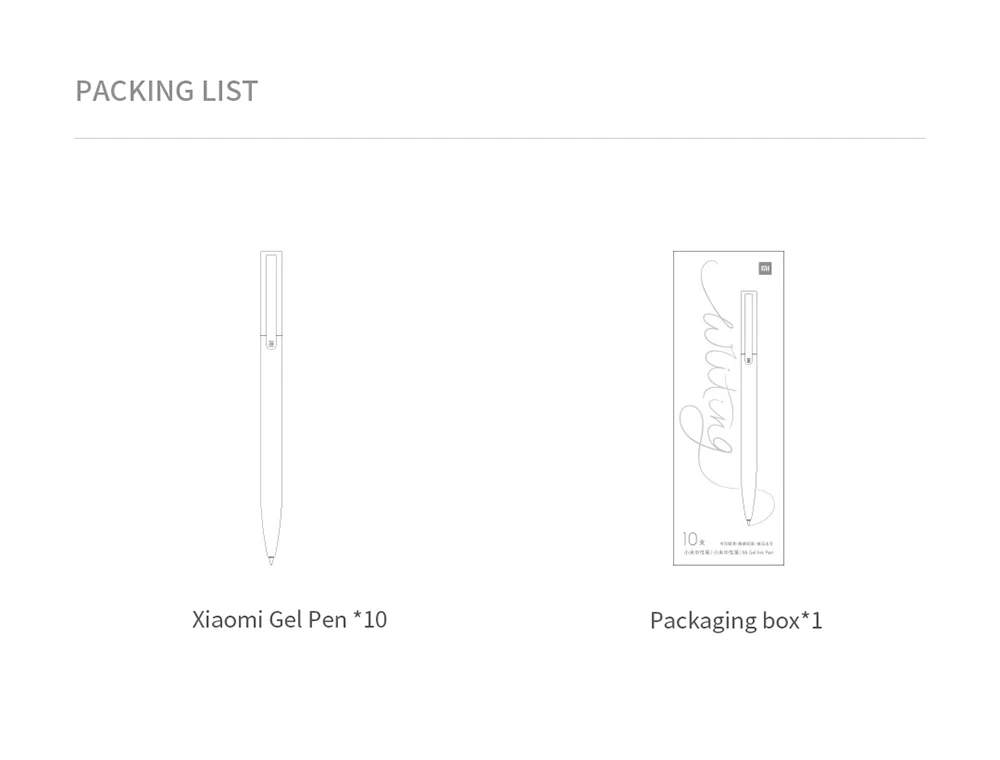Image resolution: width=1000 pixels, height=760 pixels.
Task: Click the small Mi logo on boxed pen
Action: (x=749, y=360)
